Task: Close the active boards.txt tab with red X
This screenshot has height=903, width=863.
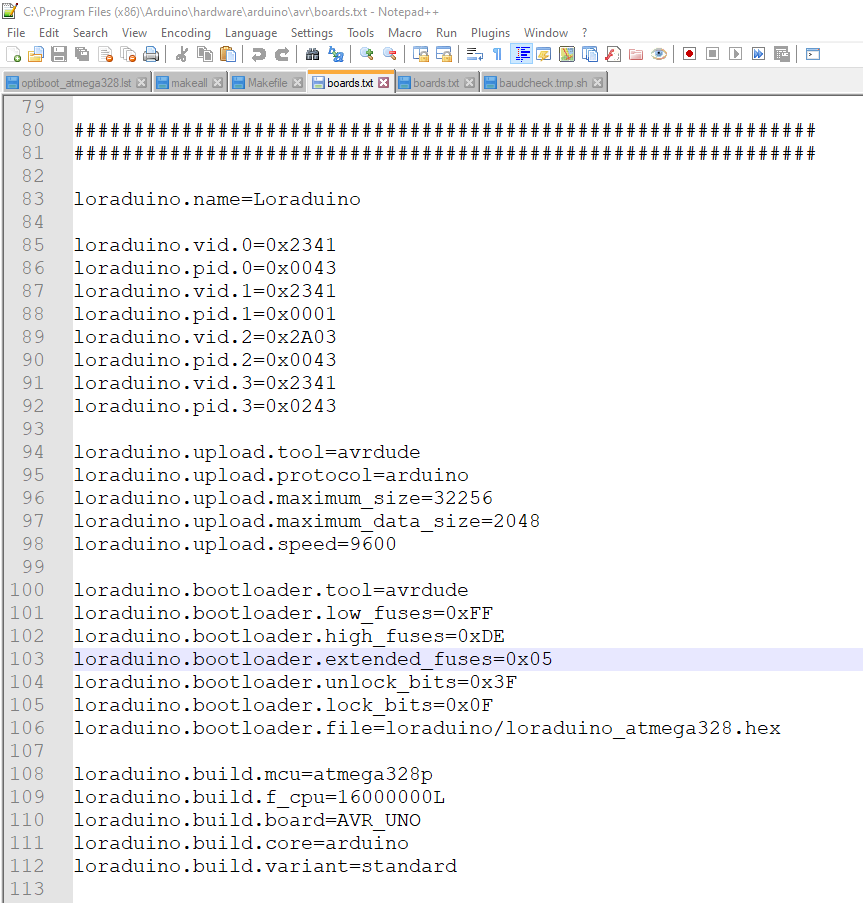Action: coord(383,83)
